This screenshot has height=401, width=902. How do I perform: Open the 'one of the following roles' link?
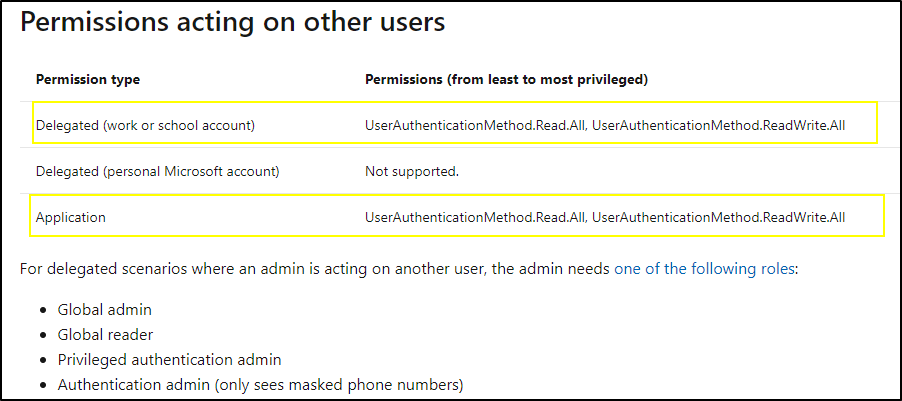[x=704, y=269]
